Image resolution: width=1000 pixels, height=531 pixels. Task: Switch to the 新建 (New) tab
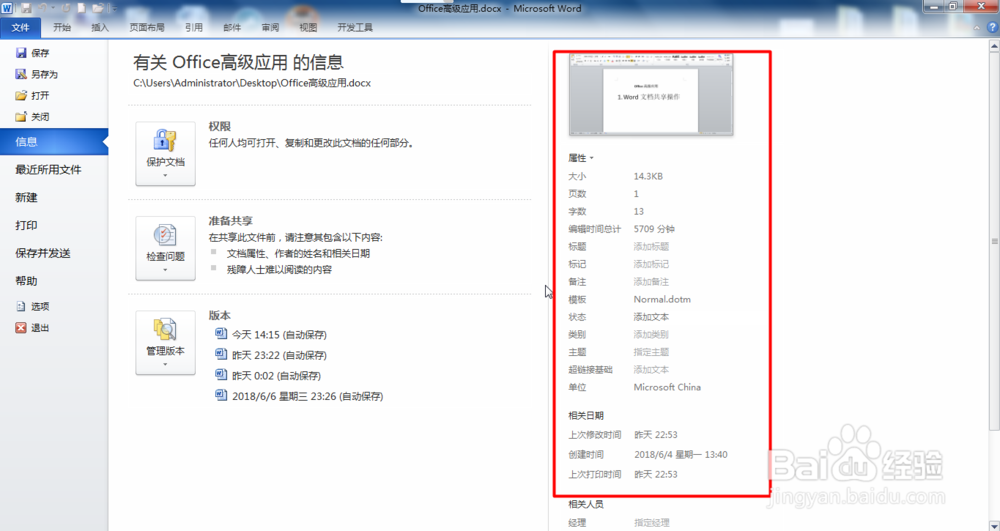[x=26, y=198]
